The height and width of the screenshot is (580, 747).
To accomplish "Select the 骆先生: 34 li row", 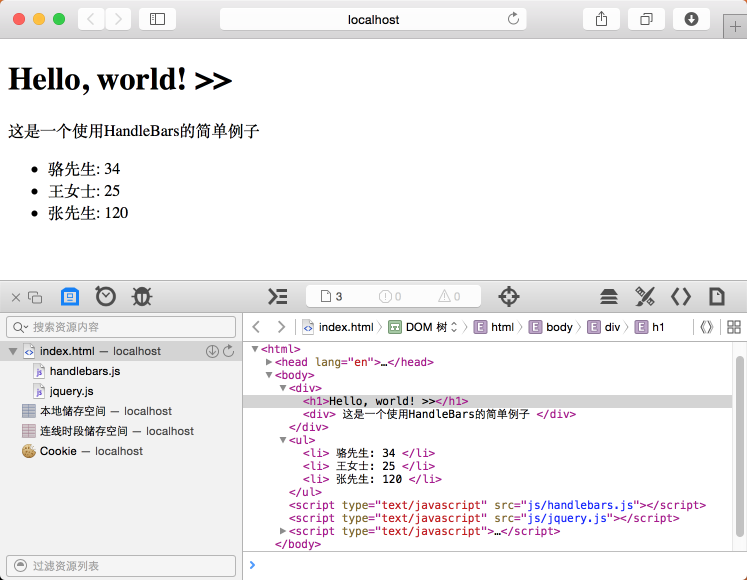I will tap(369, 453).
